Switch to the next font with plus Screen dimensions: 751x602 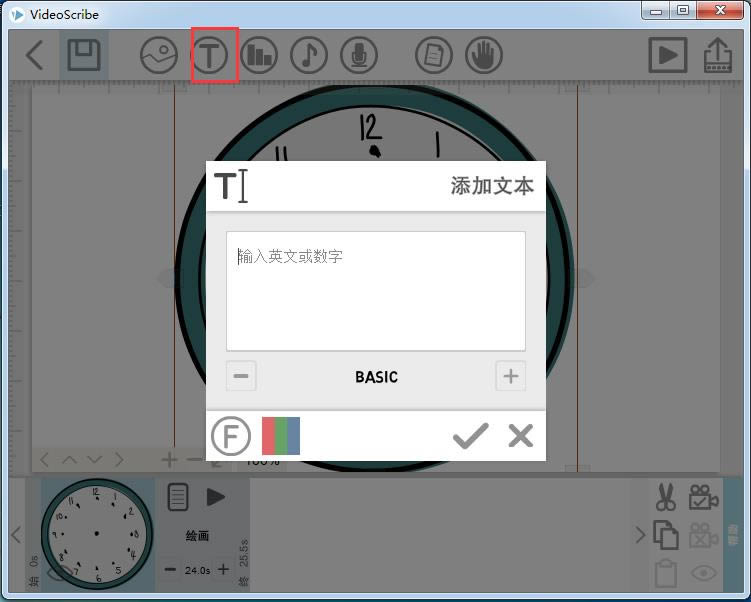511,376
